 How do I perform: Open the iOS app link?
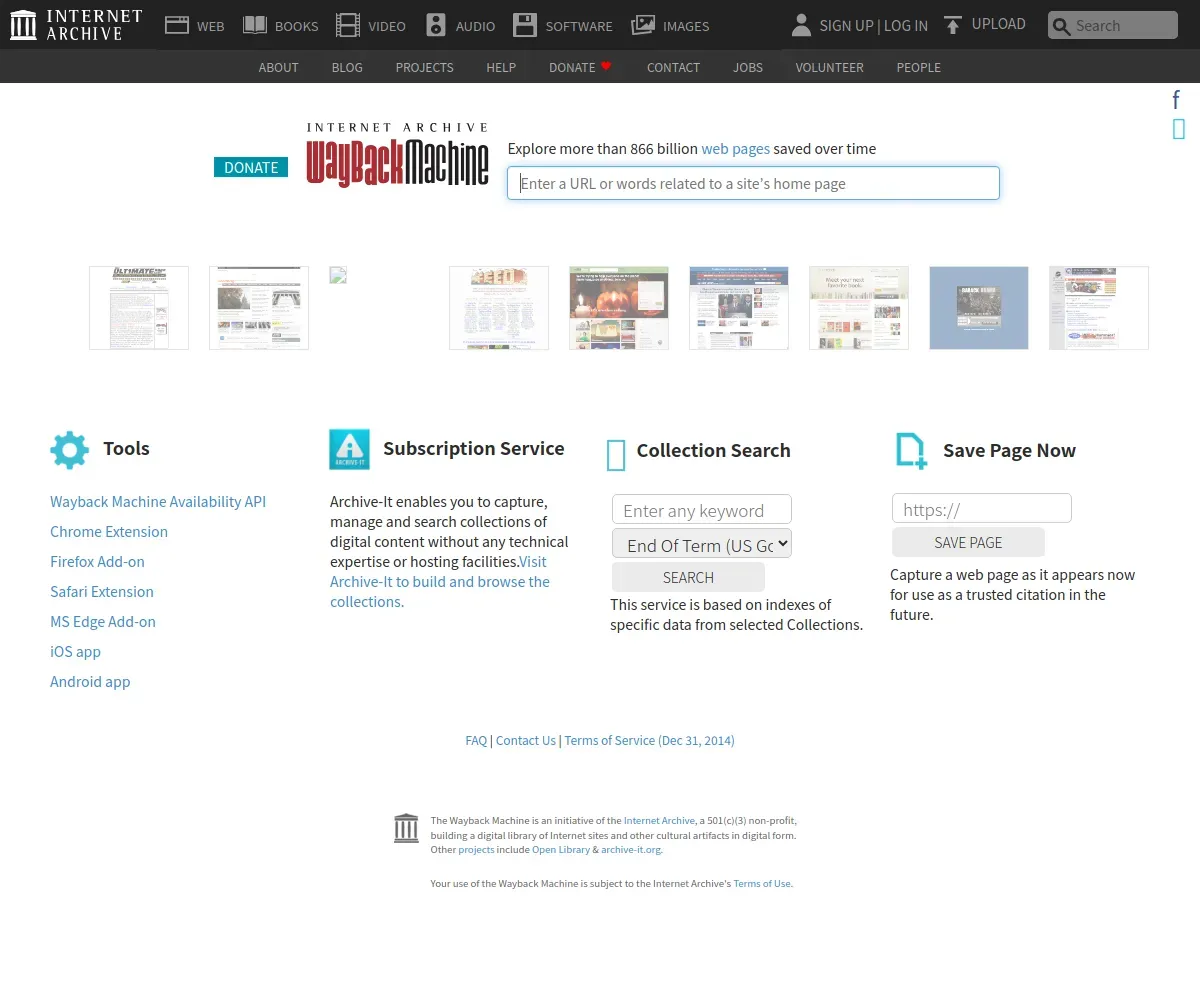pyautogui.click(x=75, y=651)
